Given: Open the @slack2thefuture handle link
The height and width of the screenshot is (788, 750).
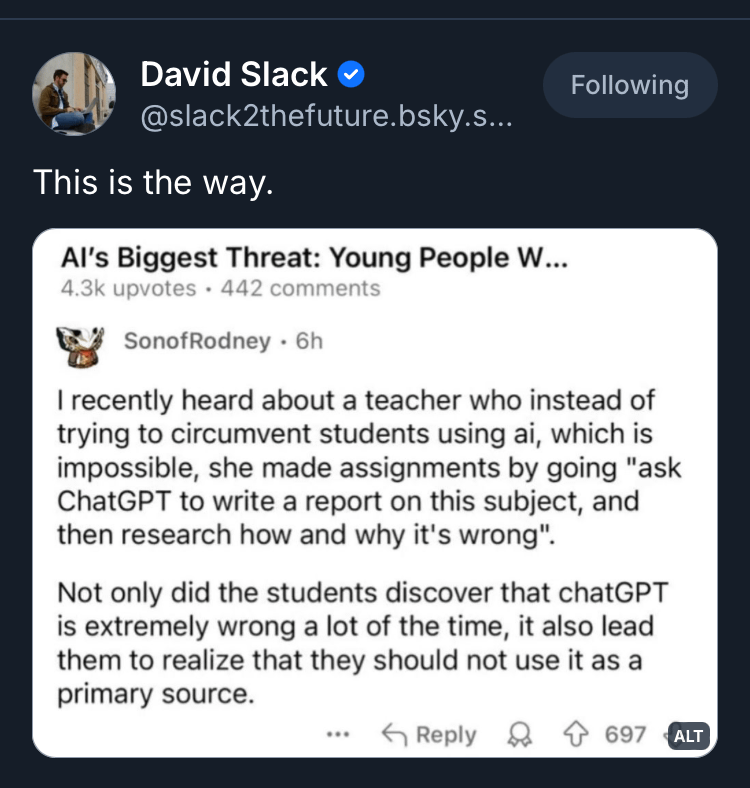Looking at the screenshot, I should click(327, 118).
